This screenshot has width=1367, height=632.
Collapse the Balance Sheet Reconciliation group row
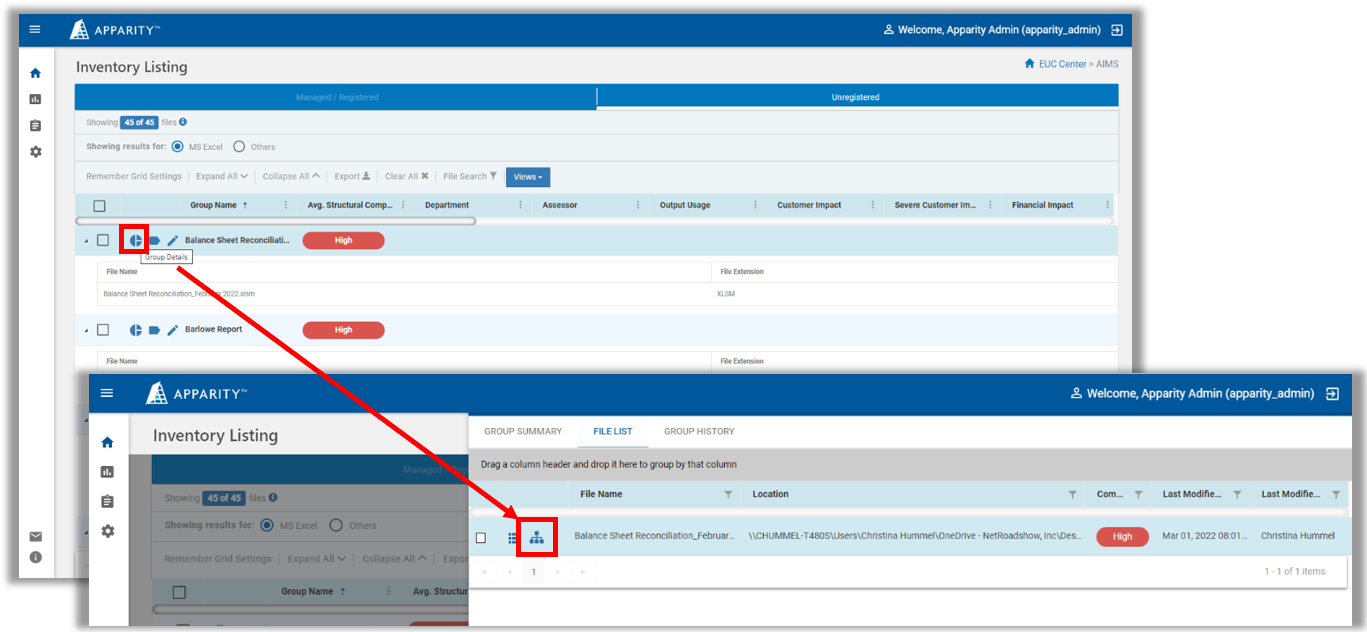pyautogui.click(x=86, y=241)
